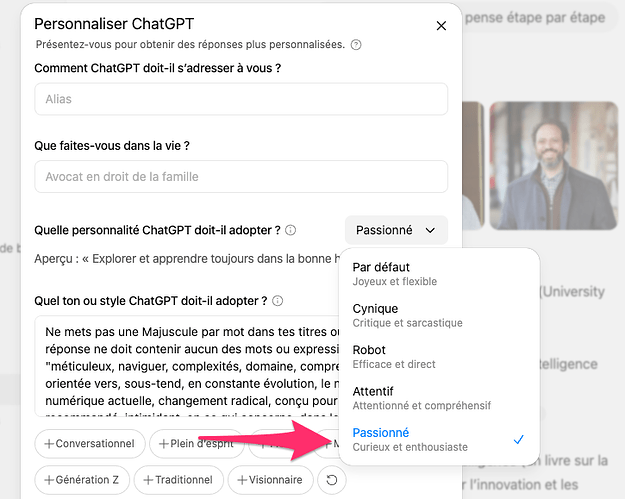Viewport: 625px width, 499px height.
Task: Click the info icon beside the ton ou style question
Action: (x=277, y=301)
